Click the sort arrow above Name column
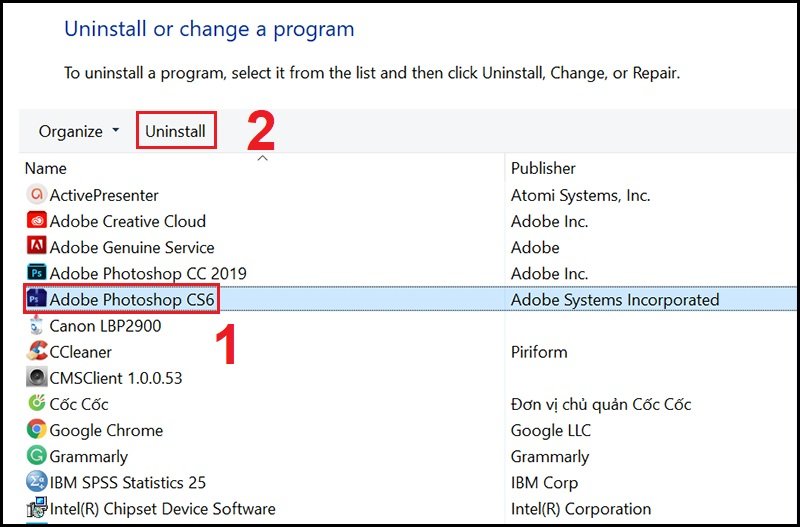 pyautogui.click(x=264, y=158)
